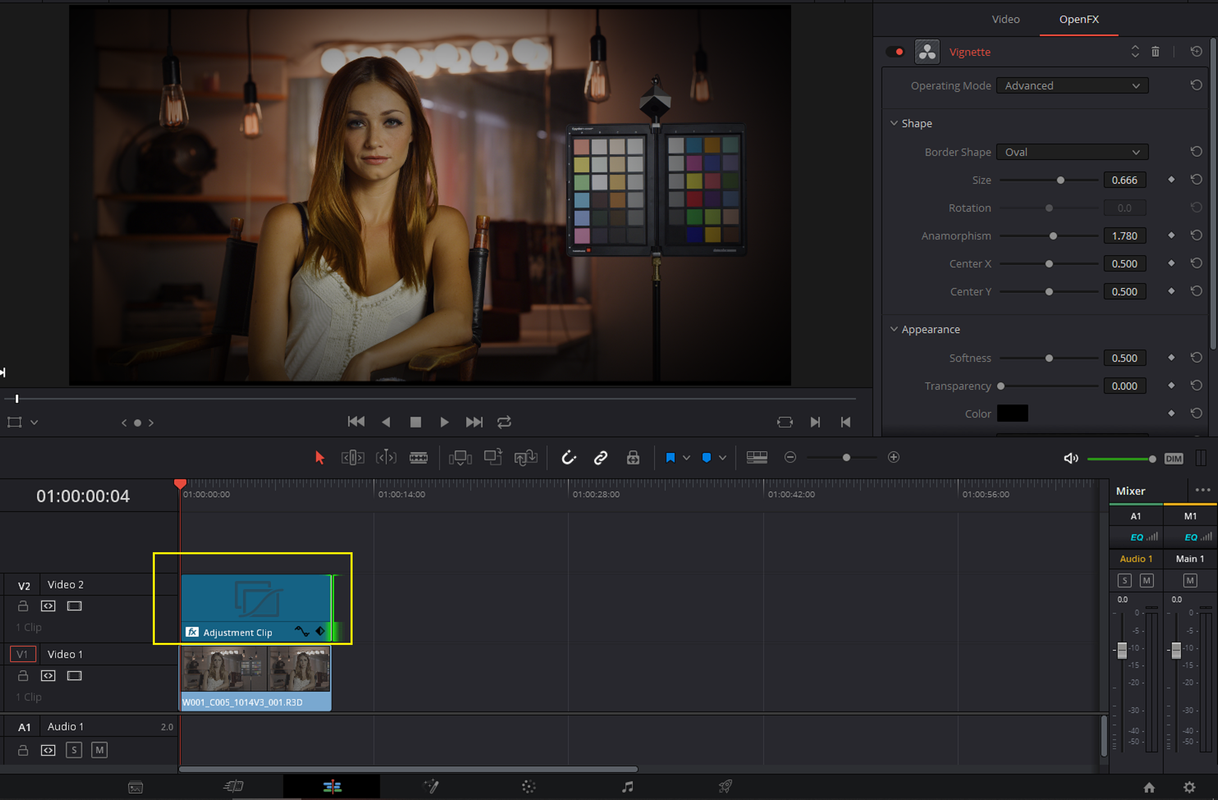1218x800 pixels.
Task: Mute Audio 1 in the A1 track header
Action: click(99, 750)
